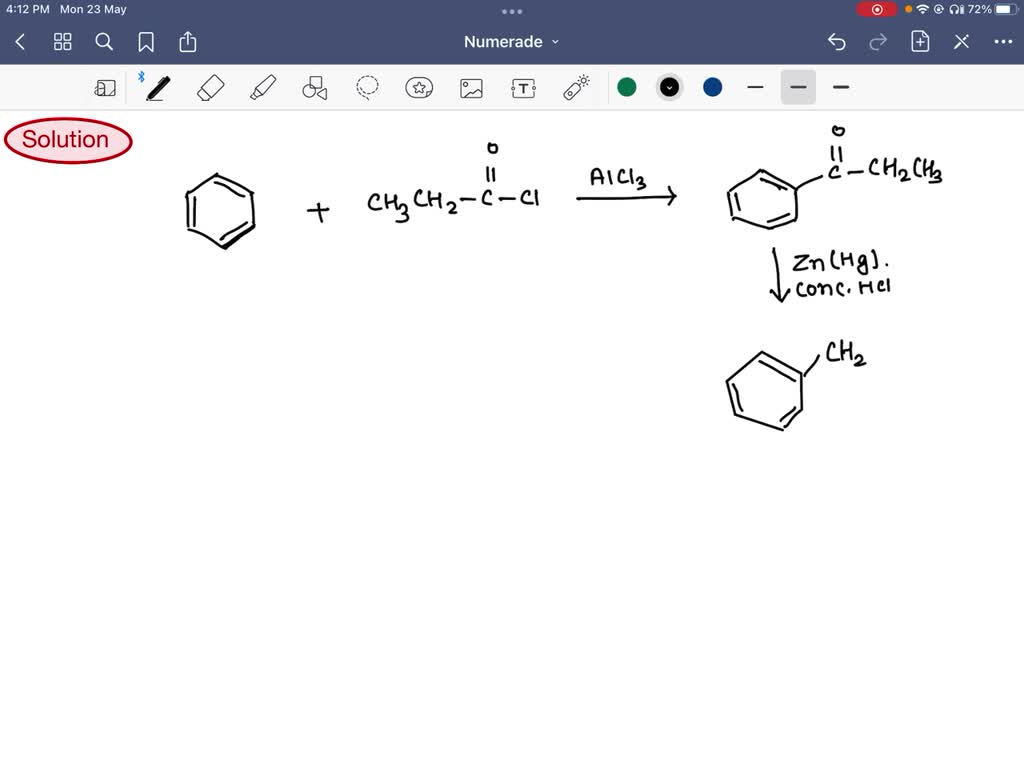
Task: Select the thick stroke width
Action: (x=841, y=87)
